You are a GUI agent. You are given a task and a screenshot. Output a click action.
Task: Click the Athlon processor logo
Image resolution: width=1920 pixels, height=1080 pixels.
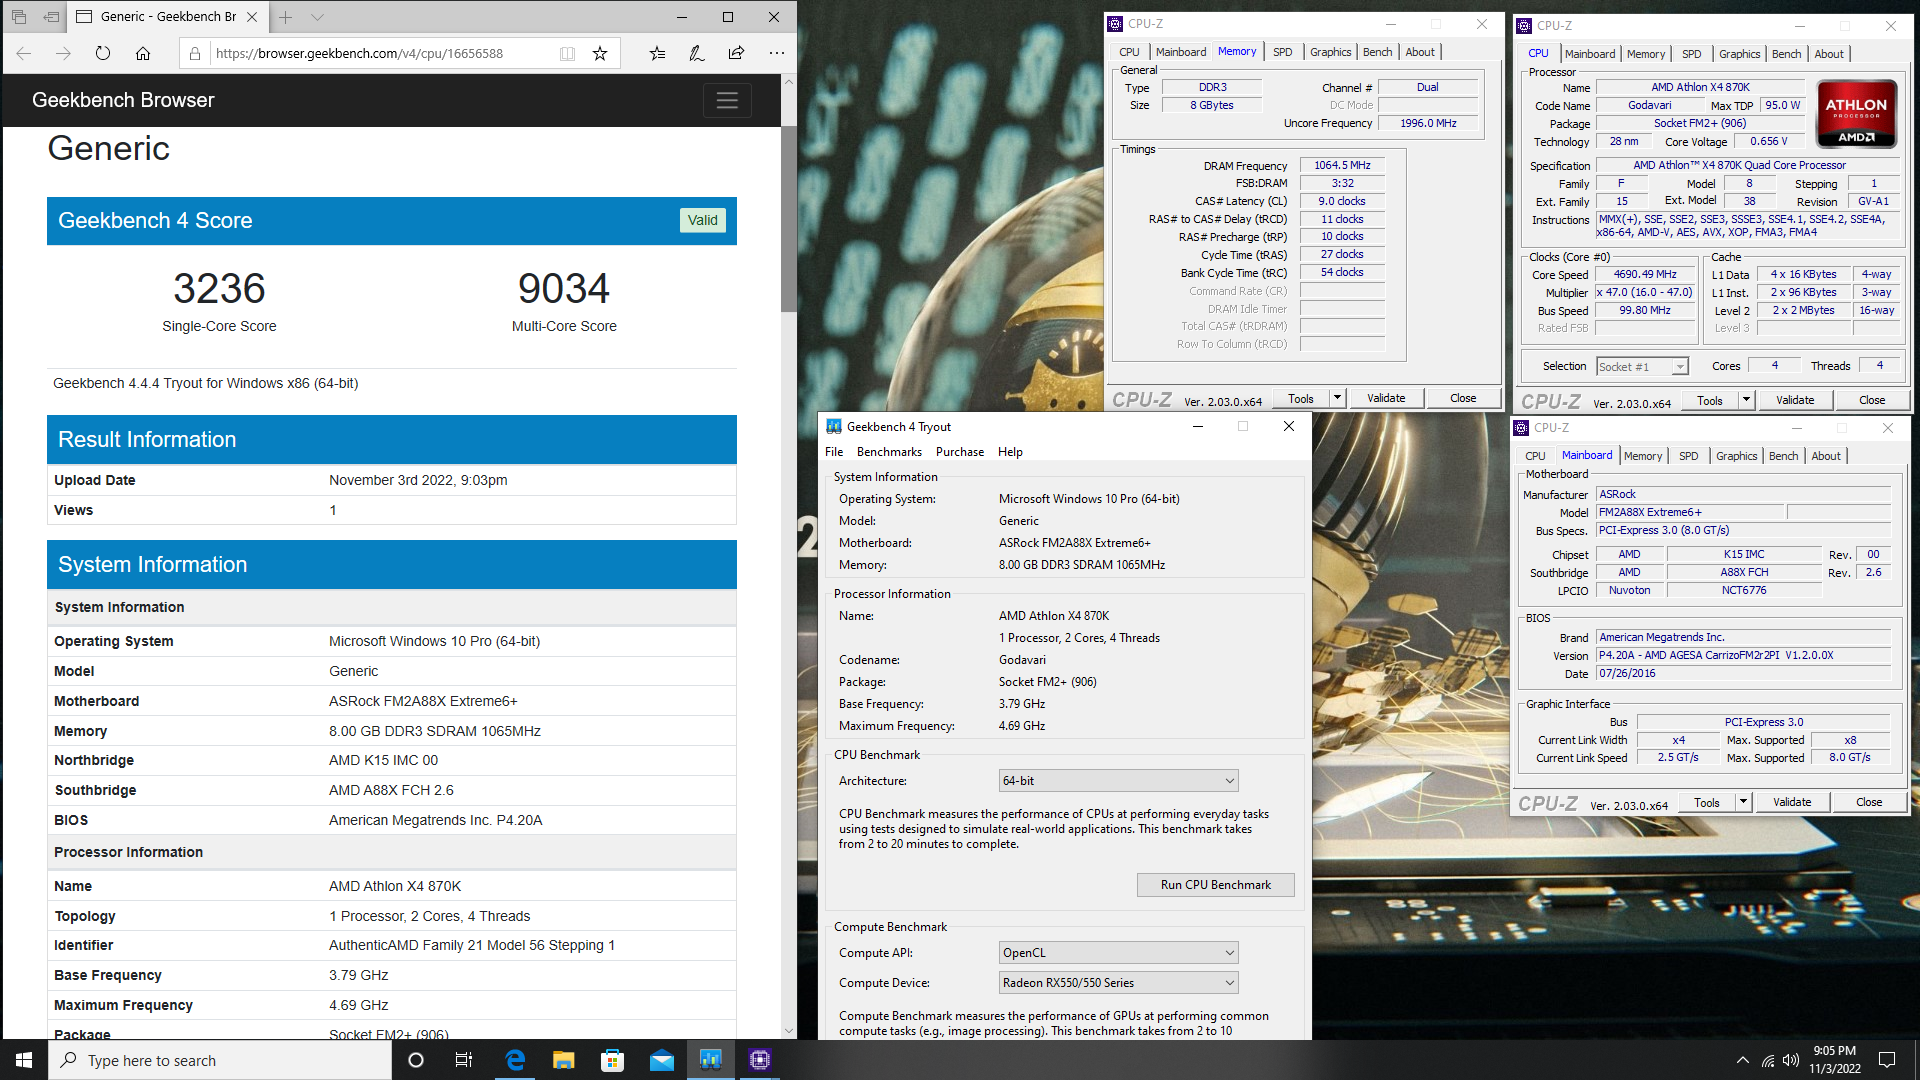(1856, 113)
